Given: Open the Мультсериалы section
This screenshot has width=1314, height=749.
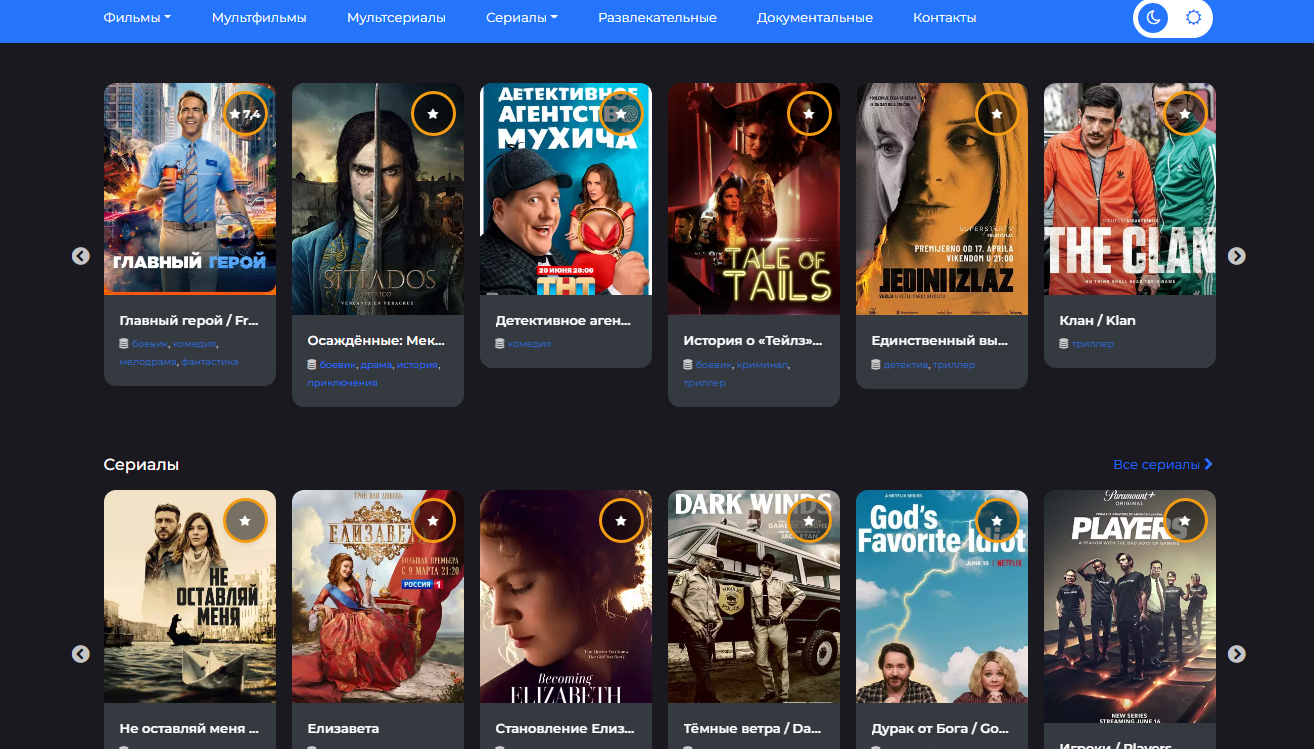Looking at the screenshot, I should pos(396,17).
